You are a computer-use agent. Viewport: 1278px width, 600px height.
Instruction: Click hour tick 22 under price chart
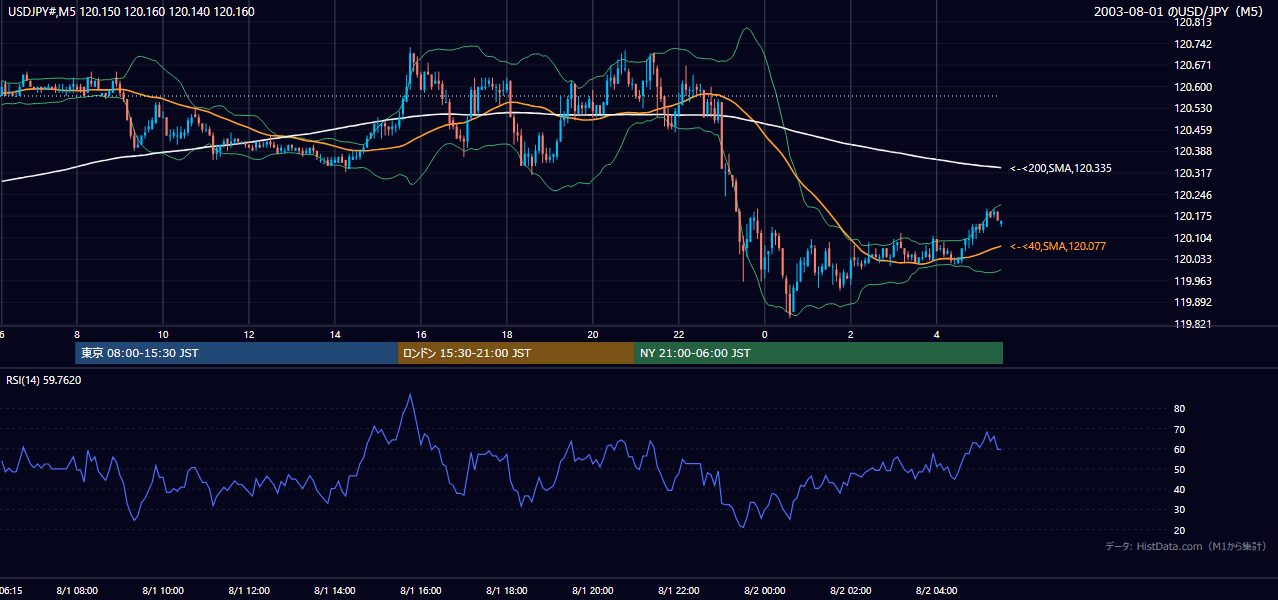pyautogui.click(x=679, y=334)
